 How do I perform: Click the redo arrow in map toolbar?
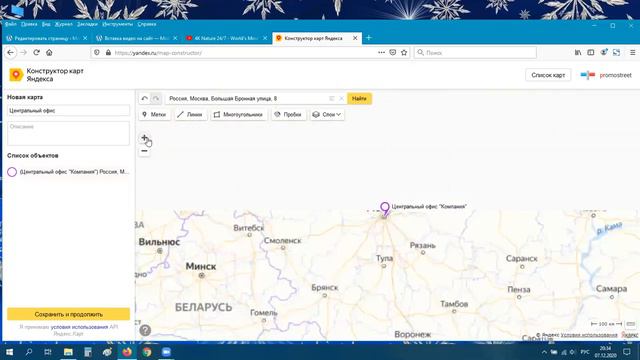coord(156,98)
